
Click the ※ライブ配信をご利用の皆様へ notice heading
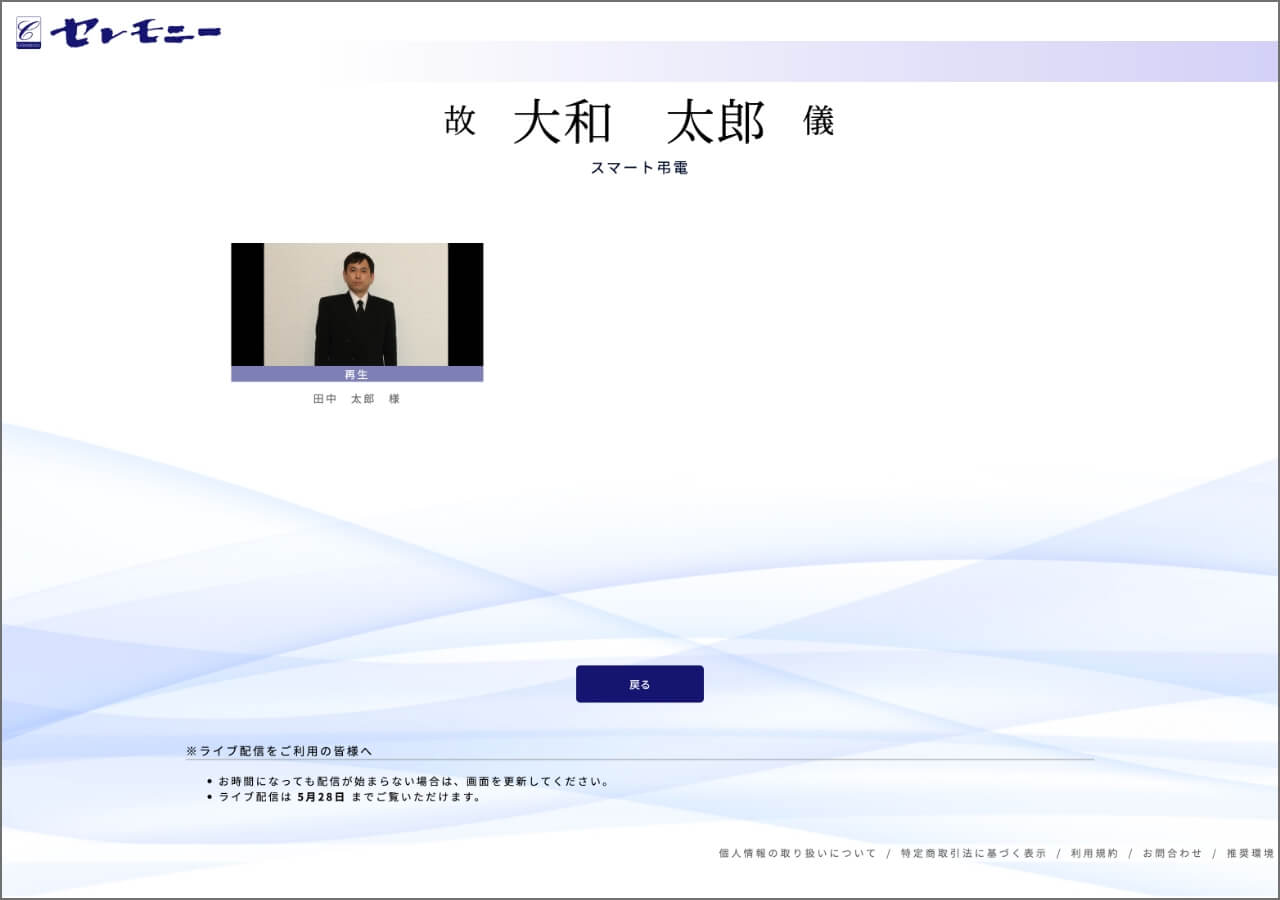(x=279, y=751)
